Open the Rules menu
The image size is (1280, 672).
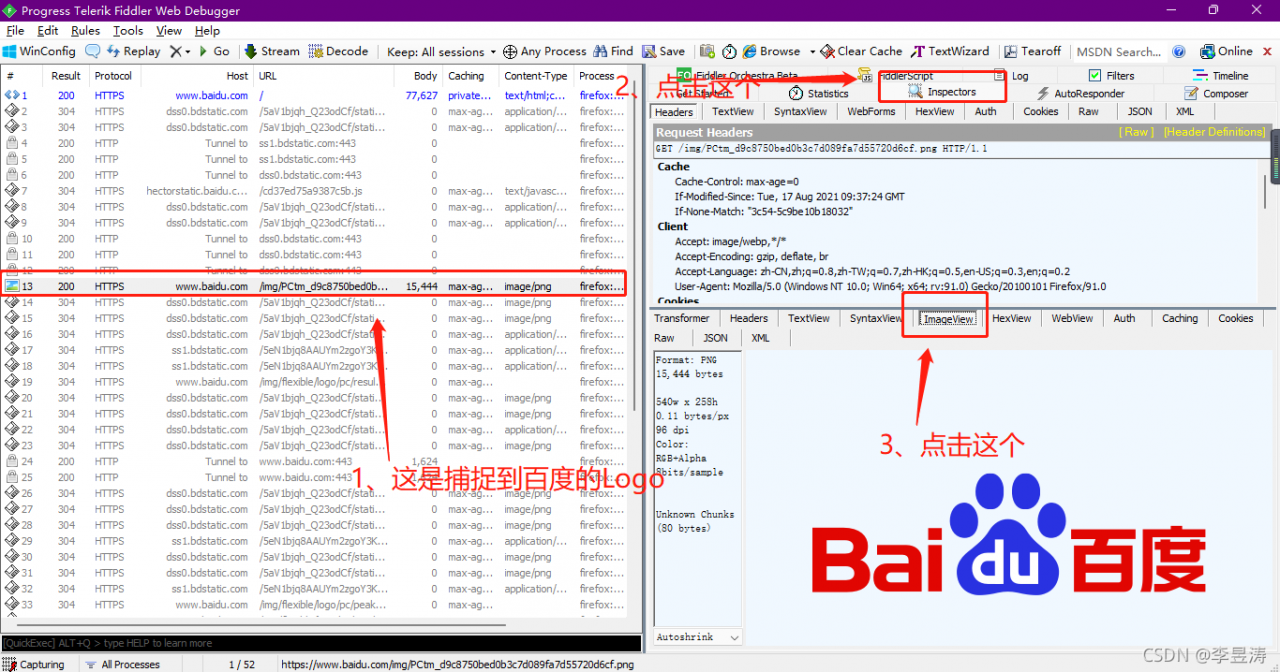tap(85, 31)
